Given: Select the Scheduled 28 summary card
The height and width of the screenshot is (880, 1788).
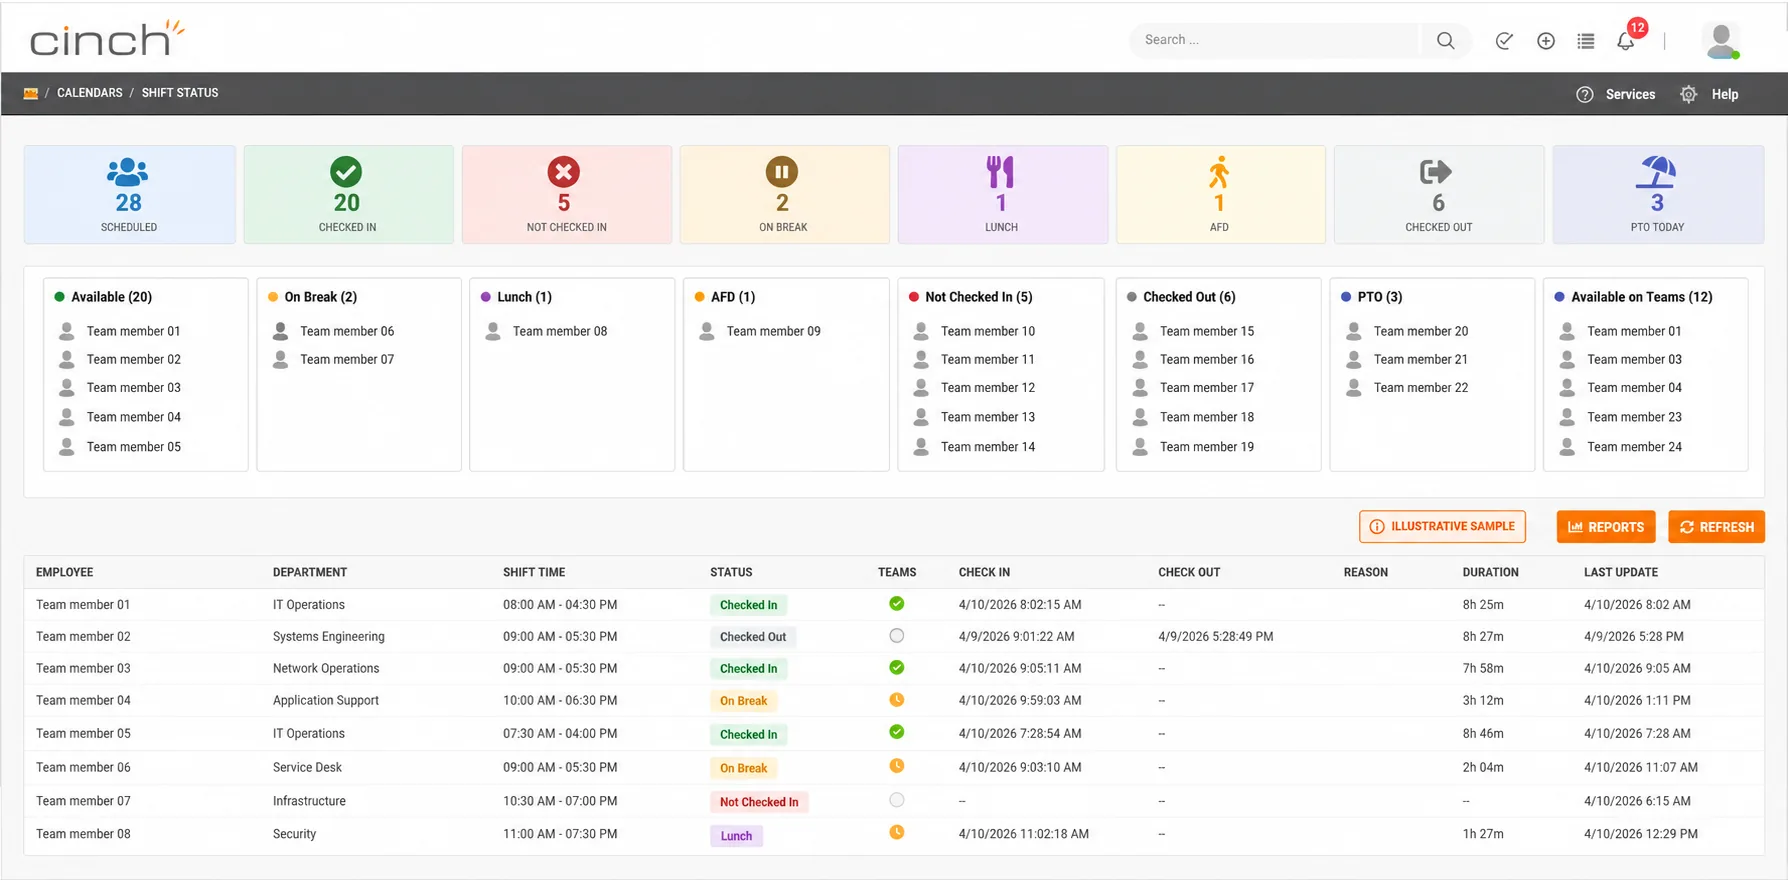Looking at the screenshot, I should (x=129, y=195).
